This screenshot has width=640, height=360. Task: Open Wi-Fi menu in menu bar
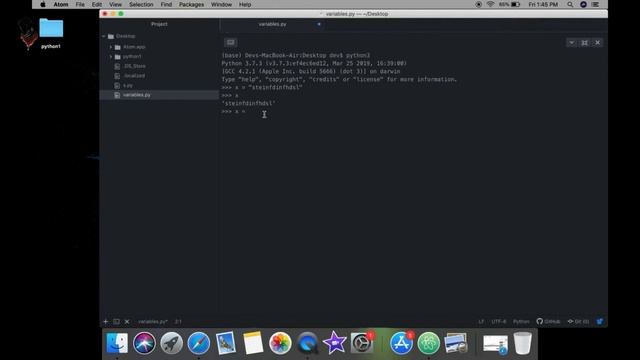point(490,4)
